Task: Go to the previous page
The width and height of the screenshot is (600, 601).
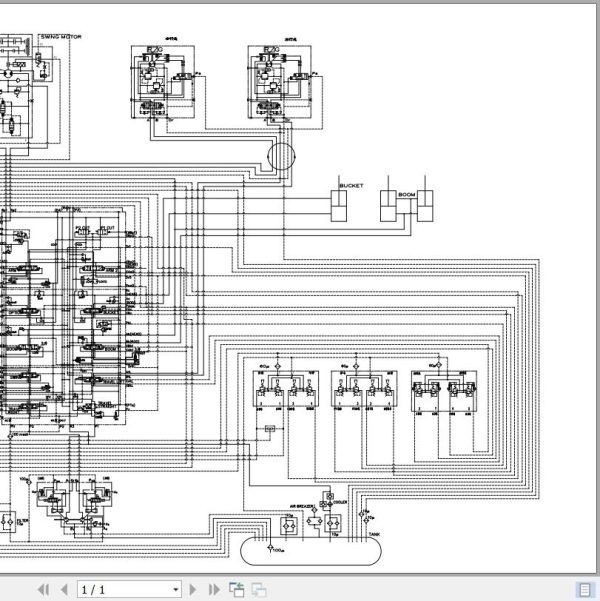Action: (64, 590)
